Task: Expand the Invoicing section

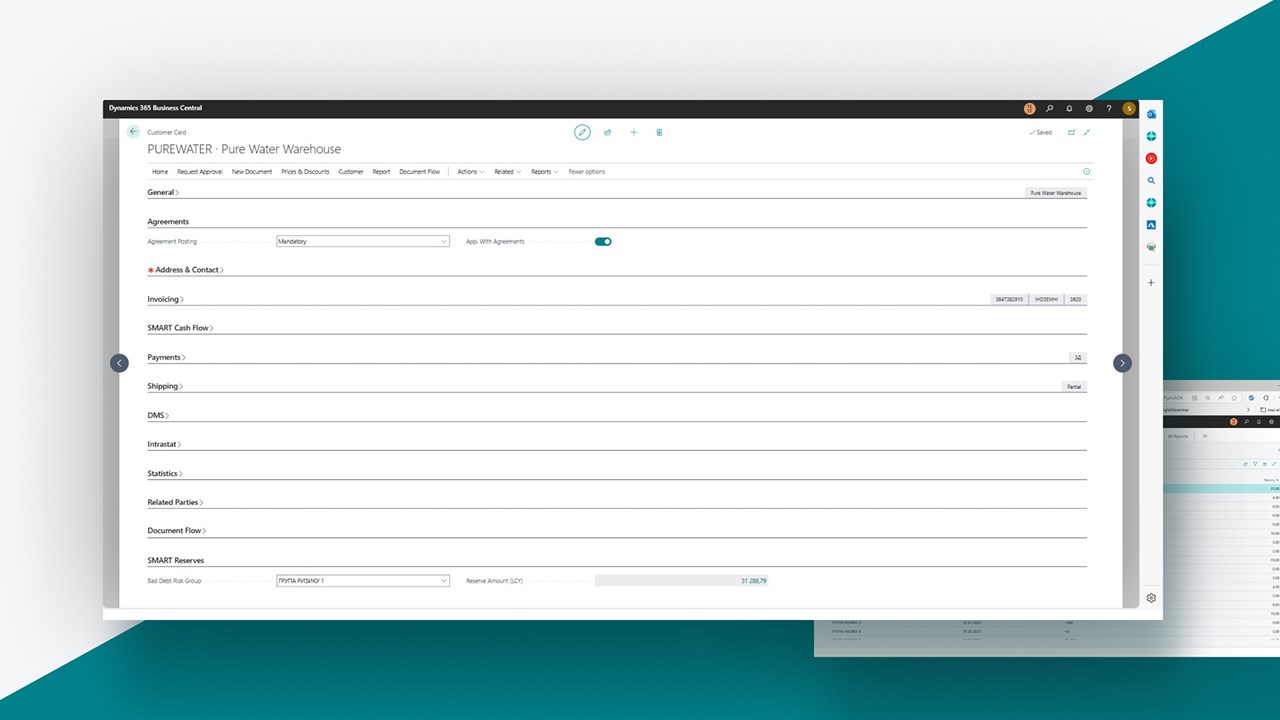Action: pos(166,299)
